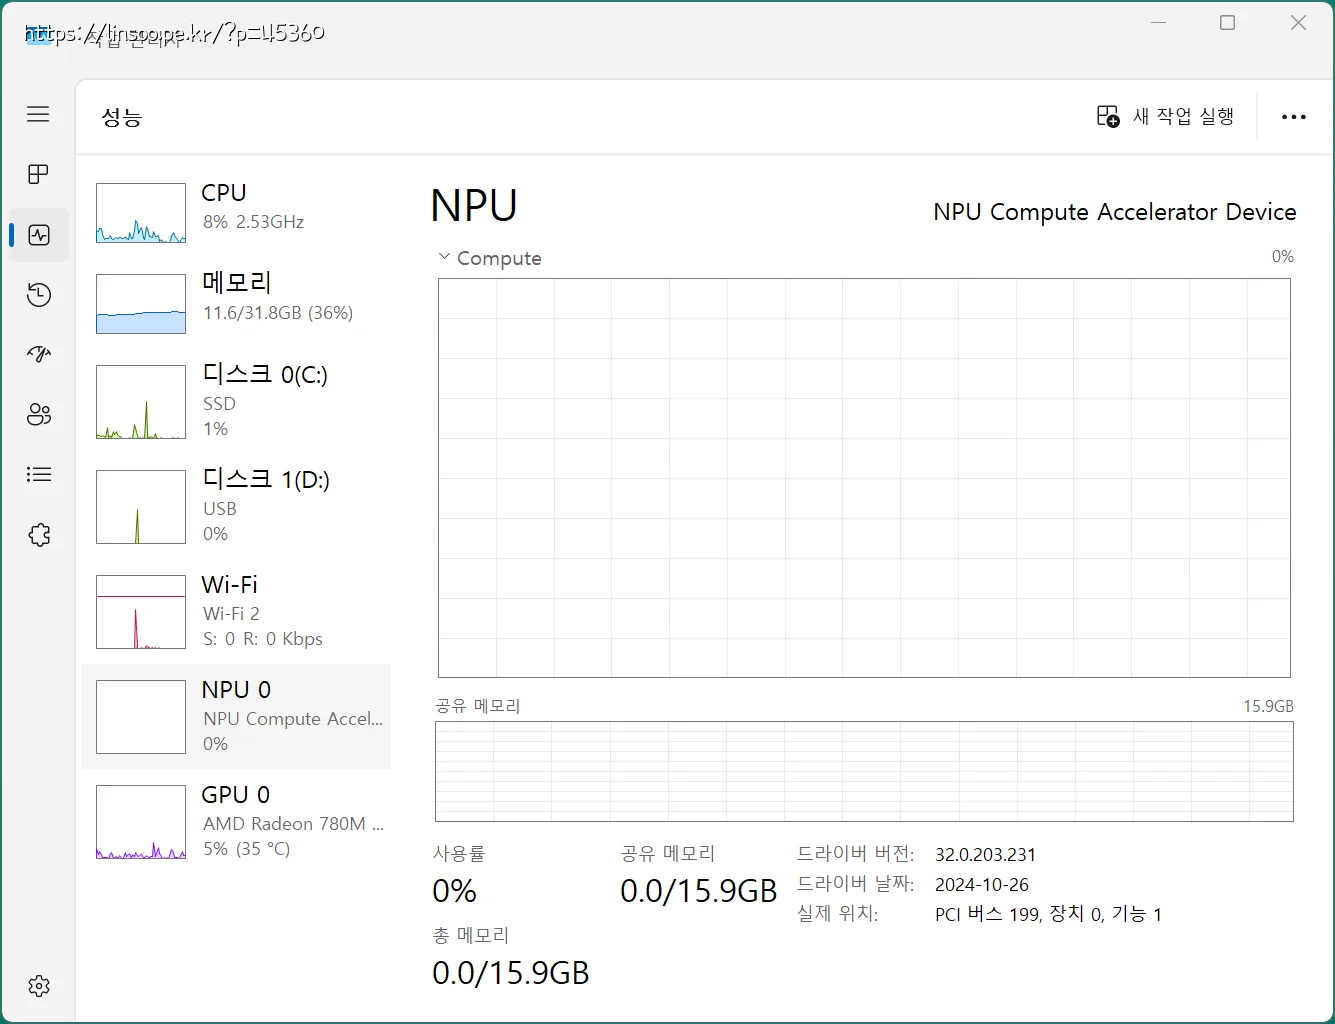Open the Details list page icon
This screenshot has width=1335, height=1024.
tap(39, 474)
